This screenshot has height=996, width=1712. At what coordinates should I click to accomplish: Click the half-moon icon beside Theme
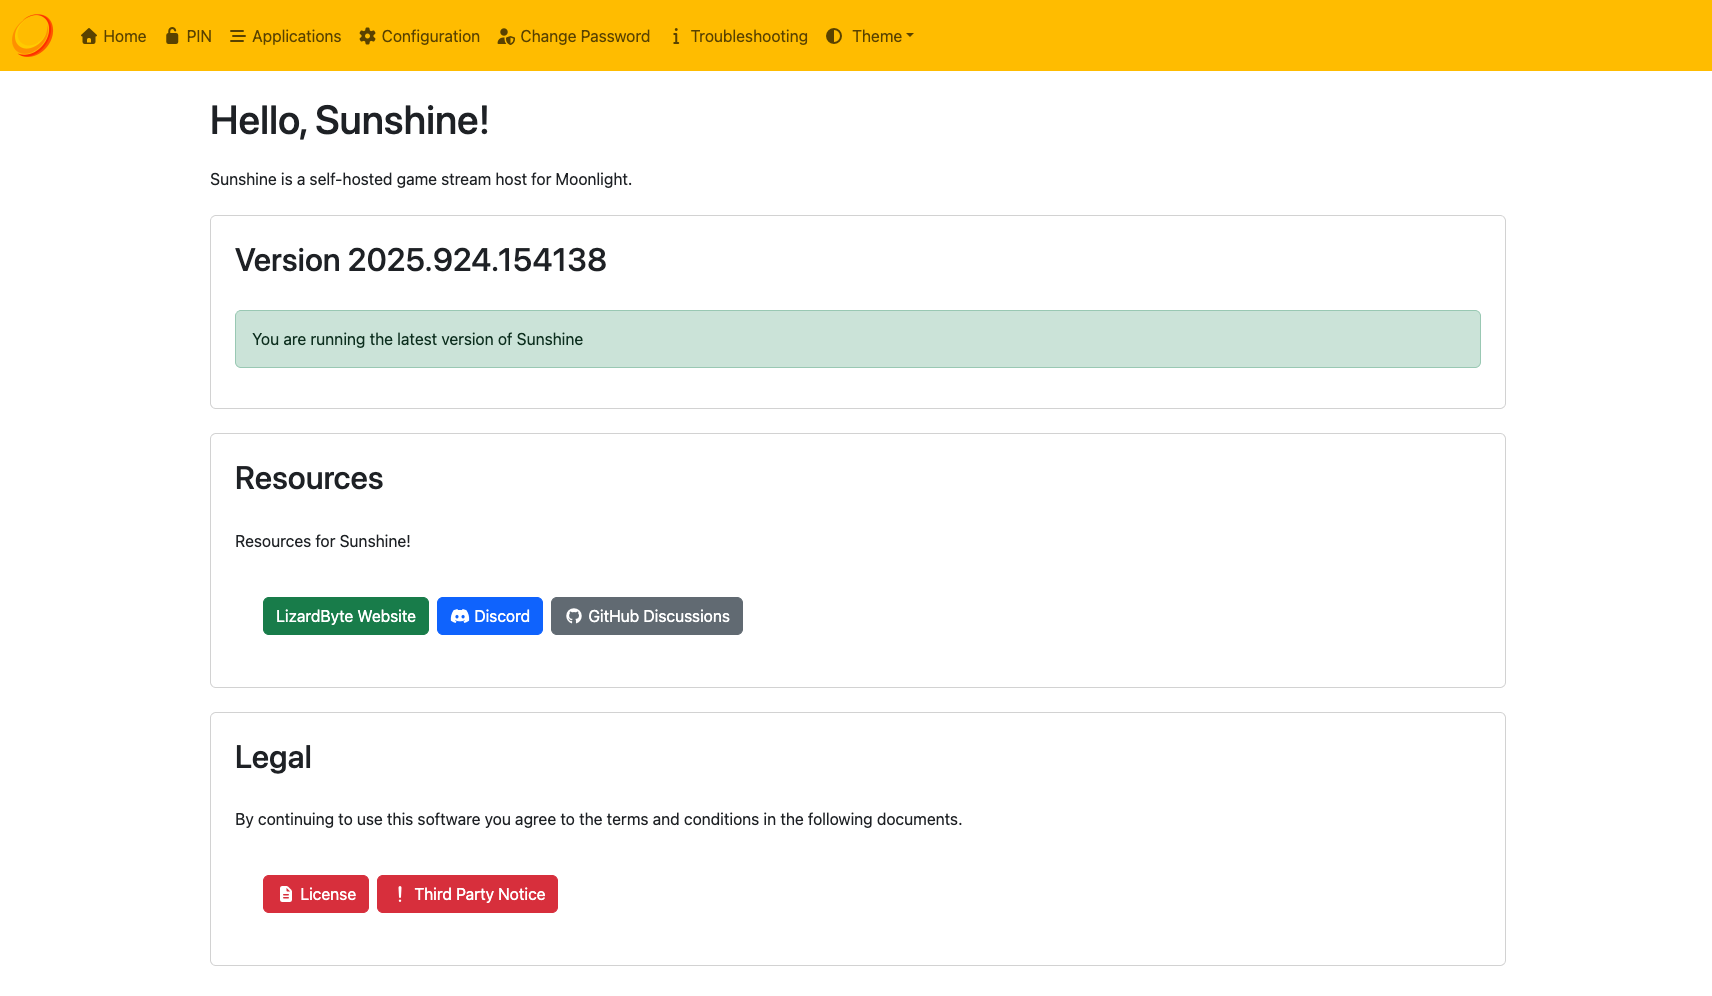click(833, 36)
